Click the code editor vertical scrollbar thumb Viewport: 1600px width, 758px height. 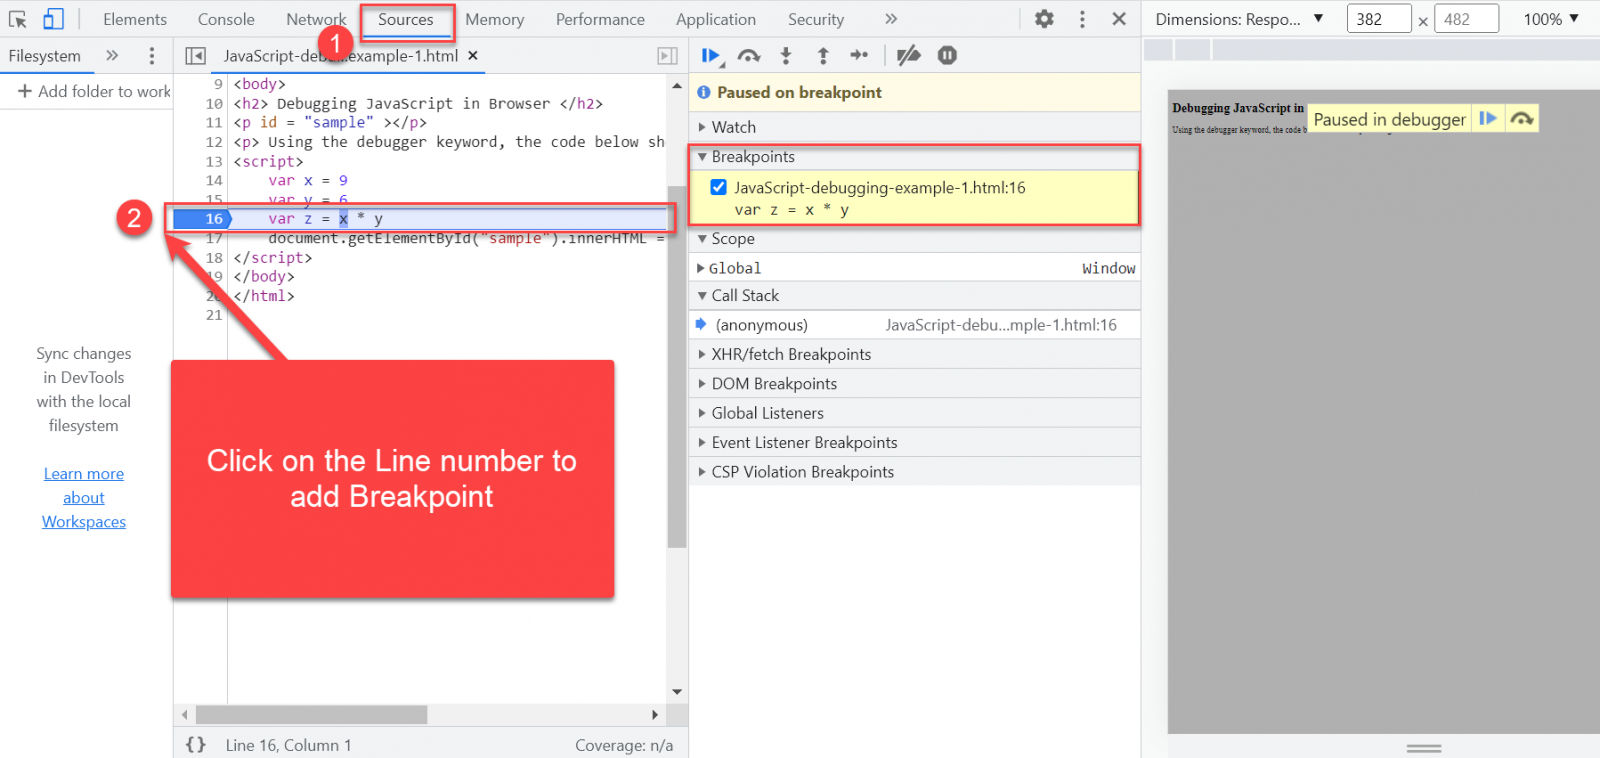coord(677,367)
